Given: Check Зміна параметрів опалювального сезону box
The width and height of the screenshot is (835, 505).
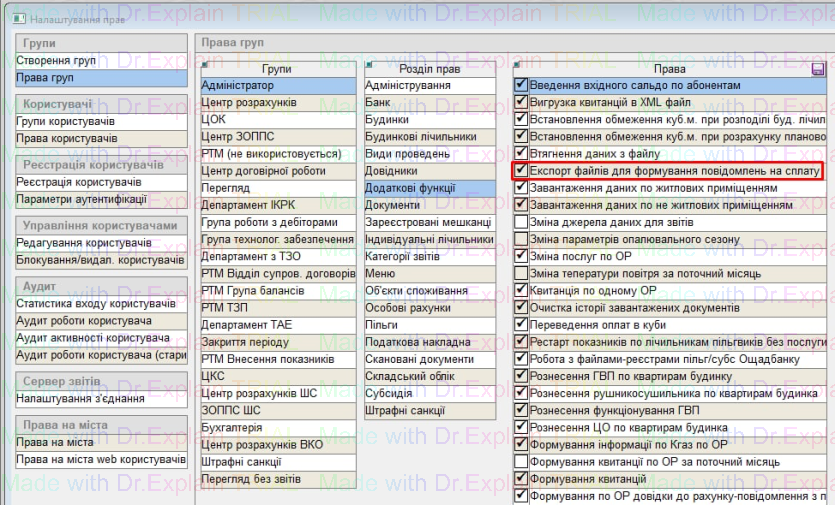Looking at the screenshot, I should 521,239.
